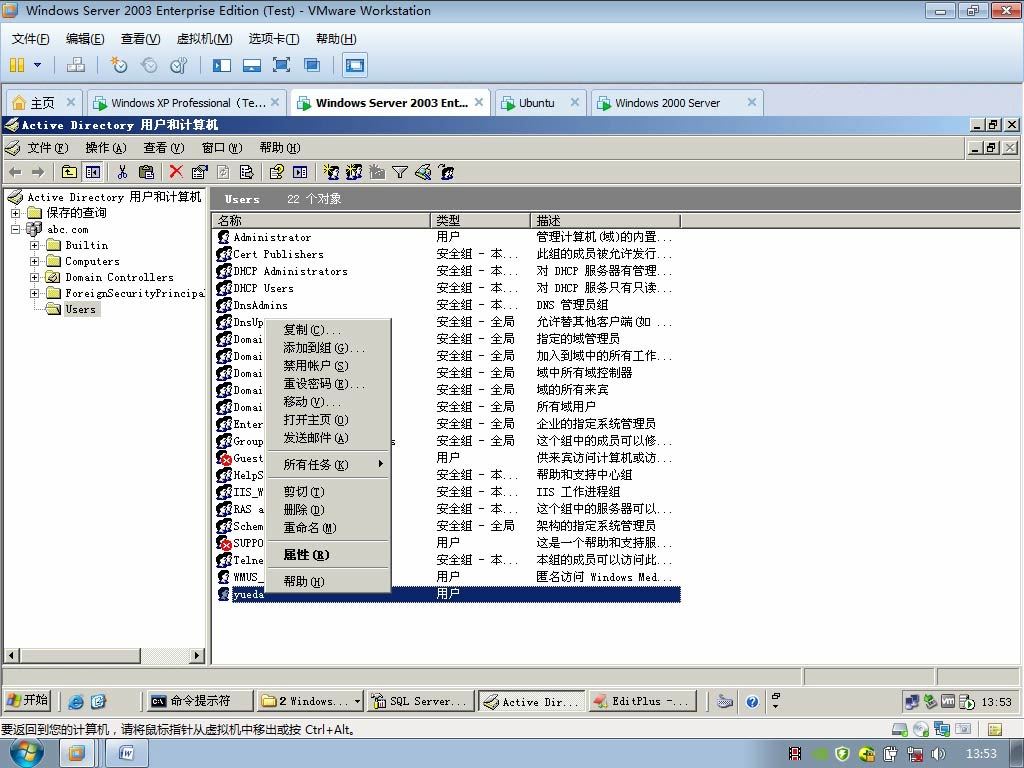Screen dimensions: 1024x768
Task: Switch to the Windows 2000 Server tab
Action: pos(667,103)
